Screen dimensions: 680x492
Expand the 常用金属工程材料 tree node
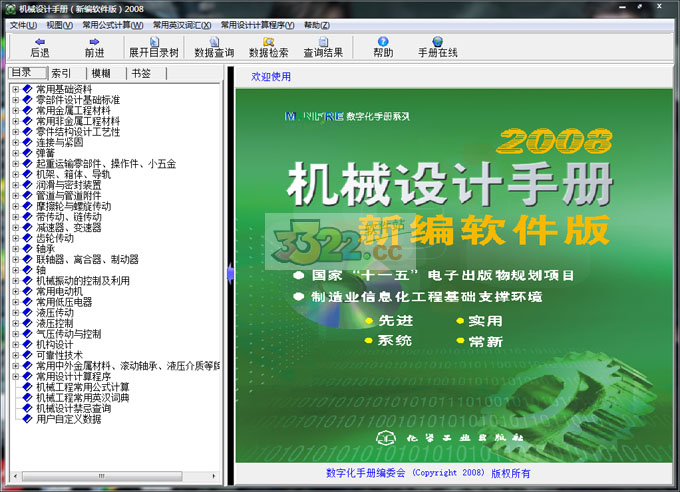coord(16,111)
